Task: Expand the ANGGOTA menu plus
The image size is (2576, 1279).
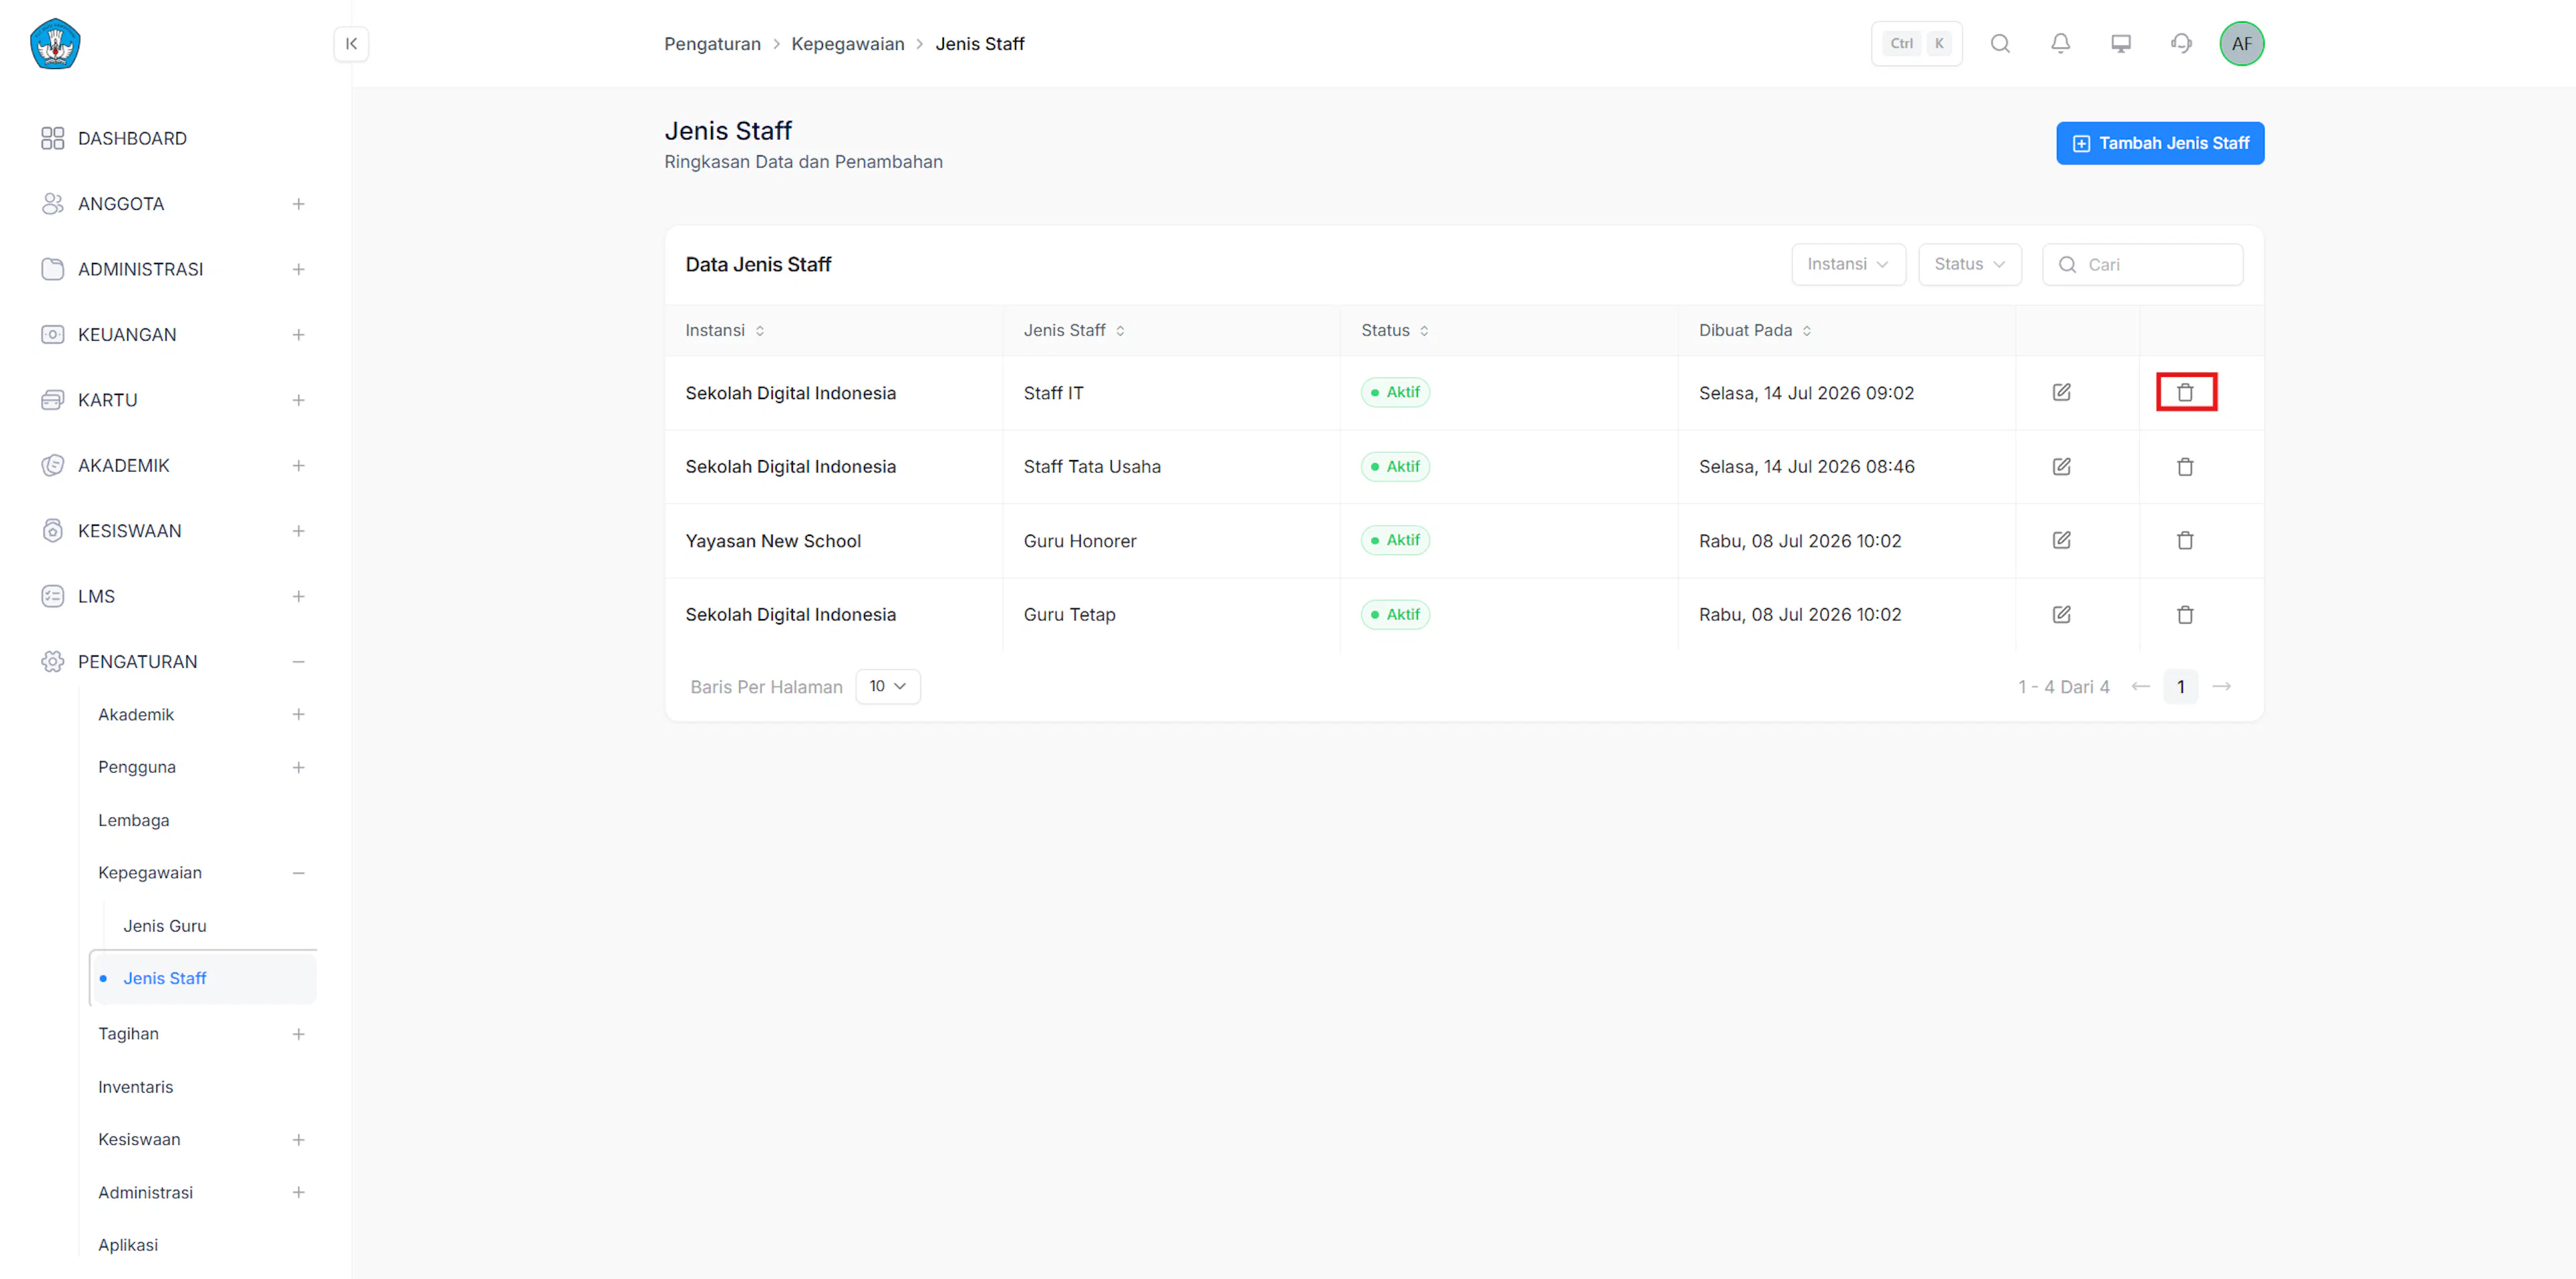Action: [x=298, y=203]
